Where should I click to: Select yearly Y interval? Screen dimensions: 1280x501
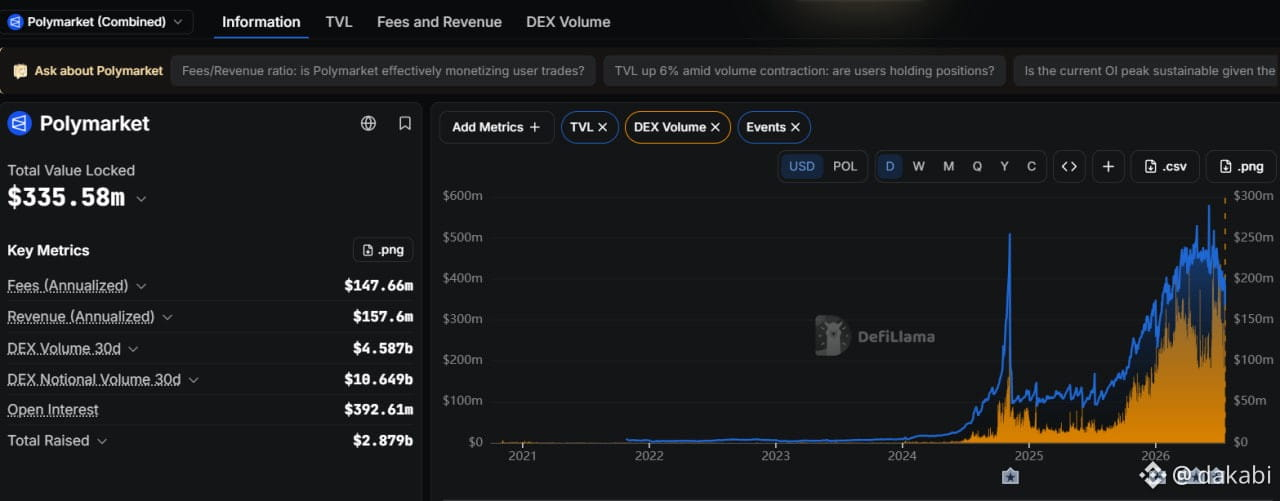pyautogui.click(x=1004, y=166)
